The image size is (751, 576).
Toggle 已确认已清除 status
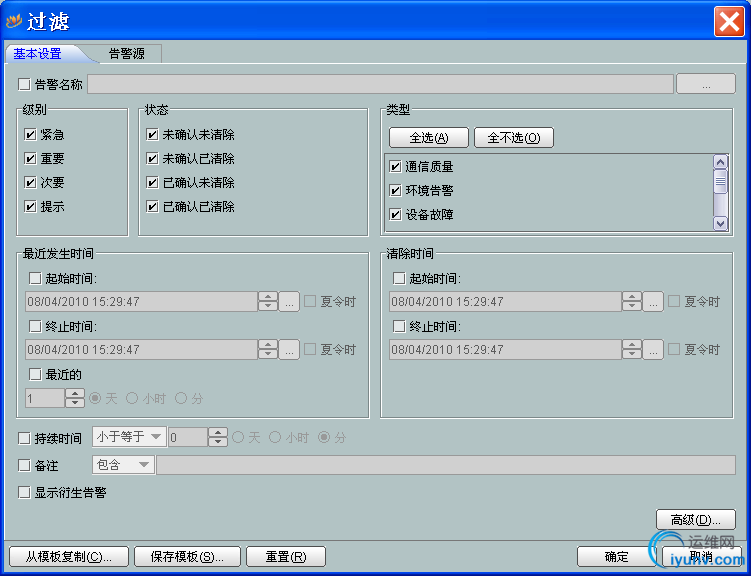152,206
